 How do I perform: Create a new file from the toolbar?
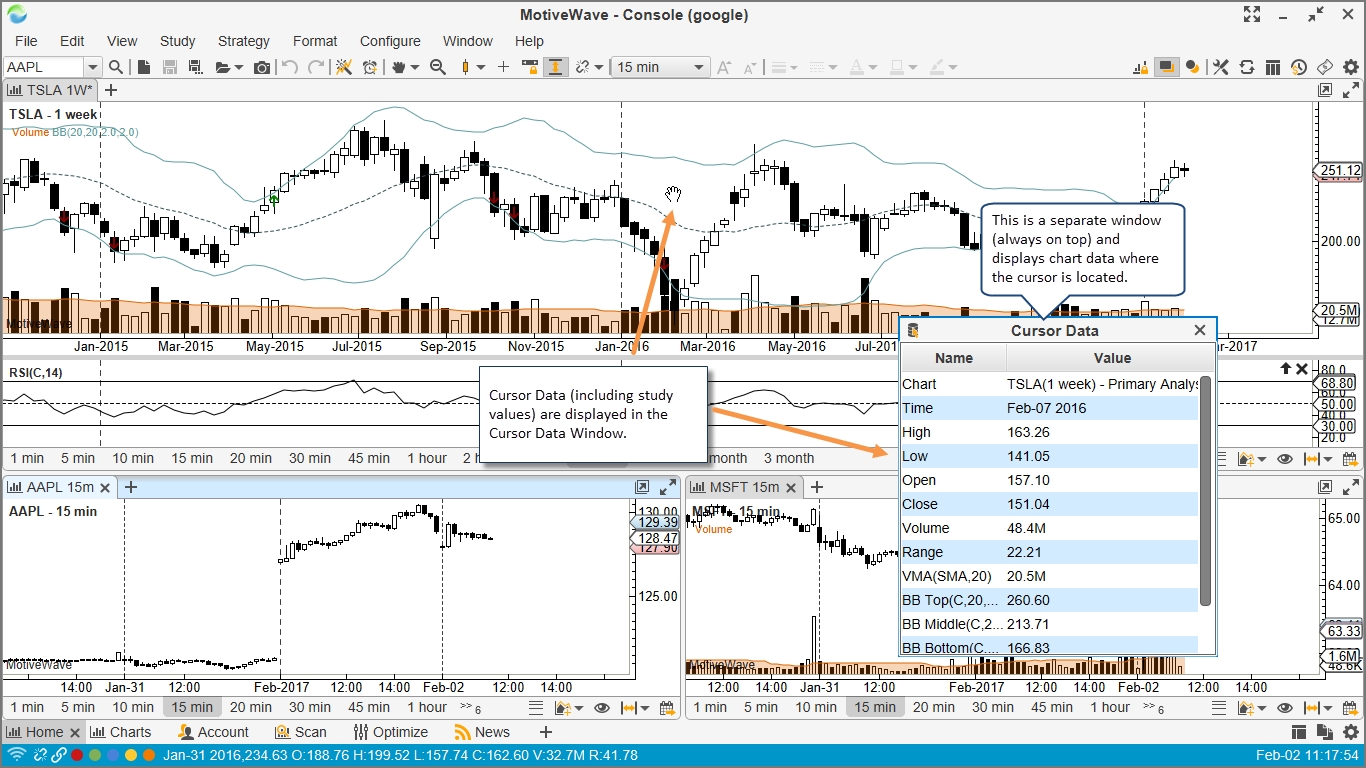click(x=144, y=67)
